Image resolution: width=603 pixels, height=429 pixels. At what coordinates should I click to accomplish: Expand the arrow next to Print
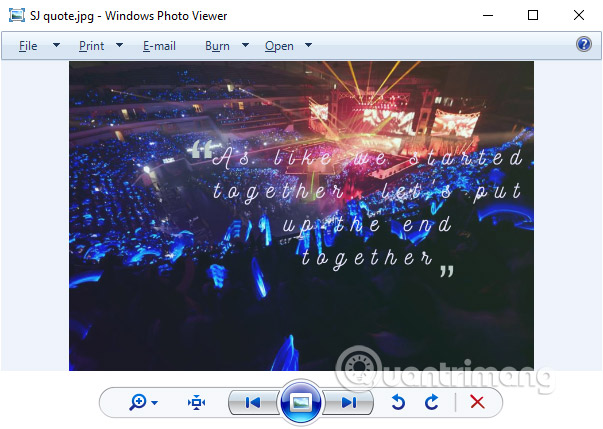click(119, 46)
